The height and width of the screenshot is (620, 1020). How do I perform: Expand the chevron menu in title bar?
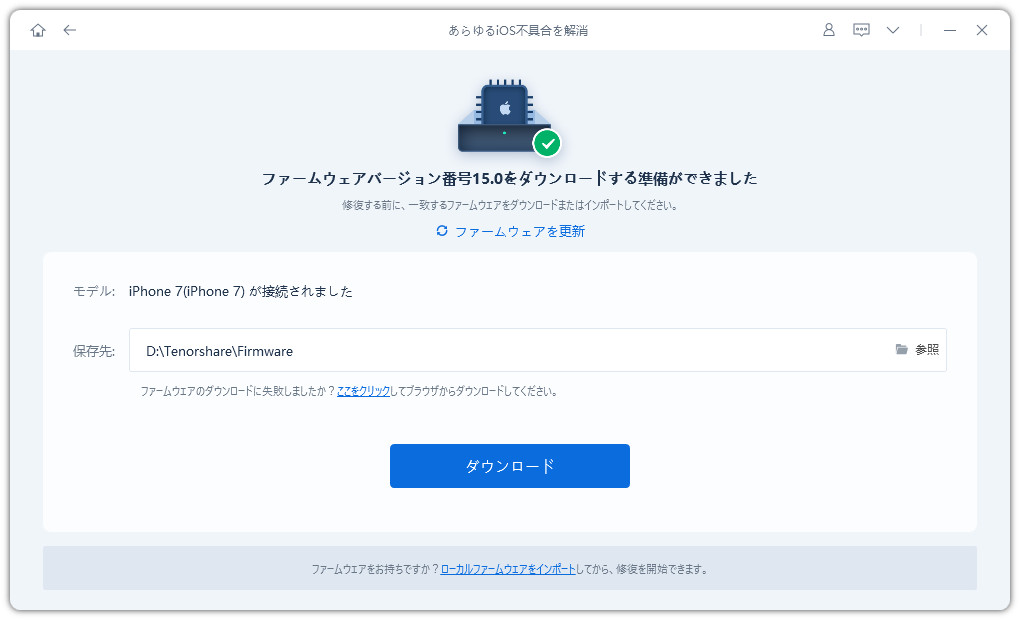[893, 30]
